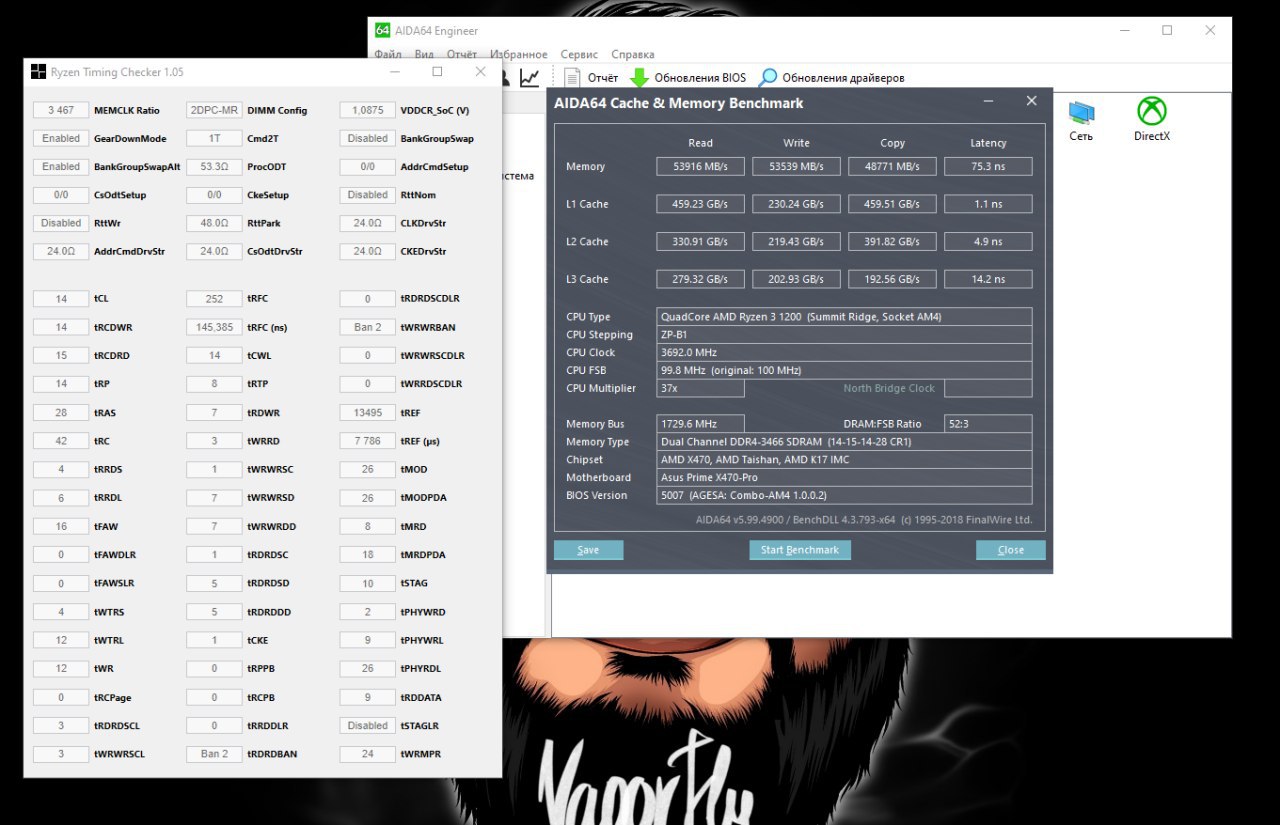Open the Файл menu in AIDA64

388,54
